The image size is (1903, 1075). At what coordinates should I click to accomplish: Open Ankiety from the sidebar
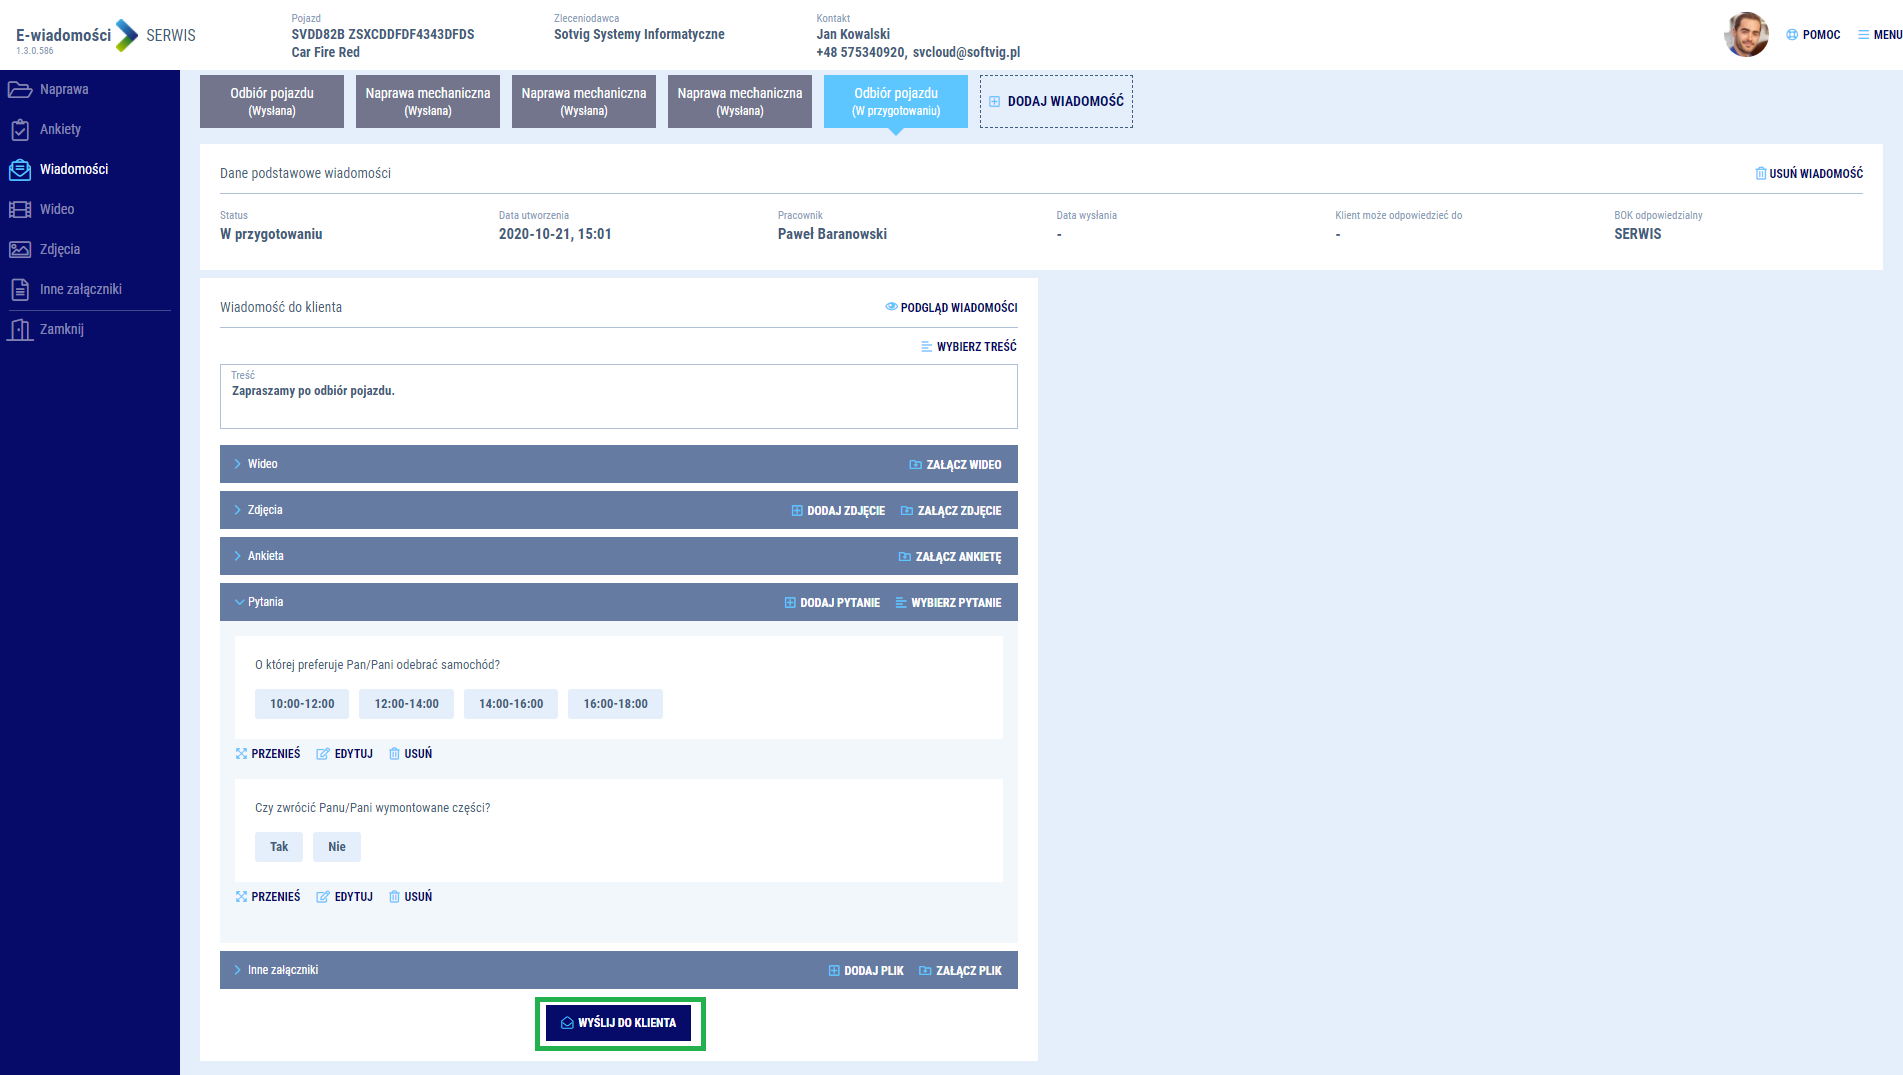point(60,129)
